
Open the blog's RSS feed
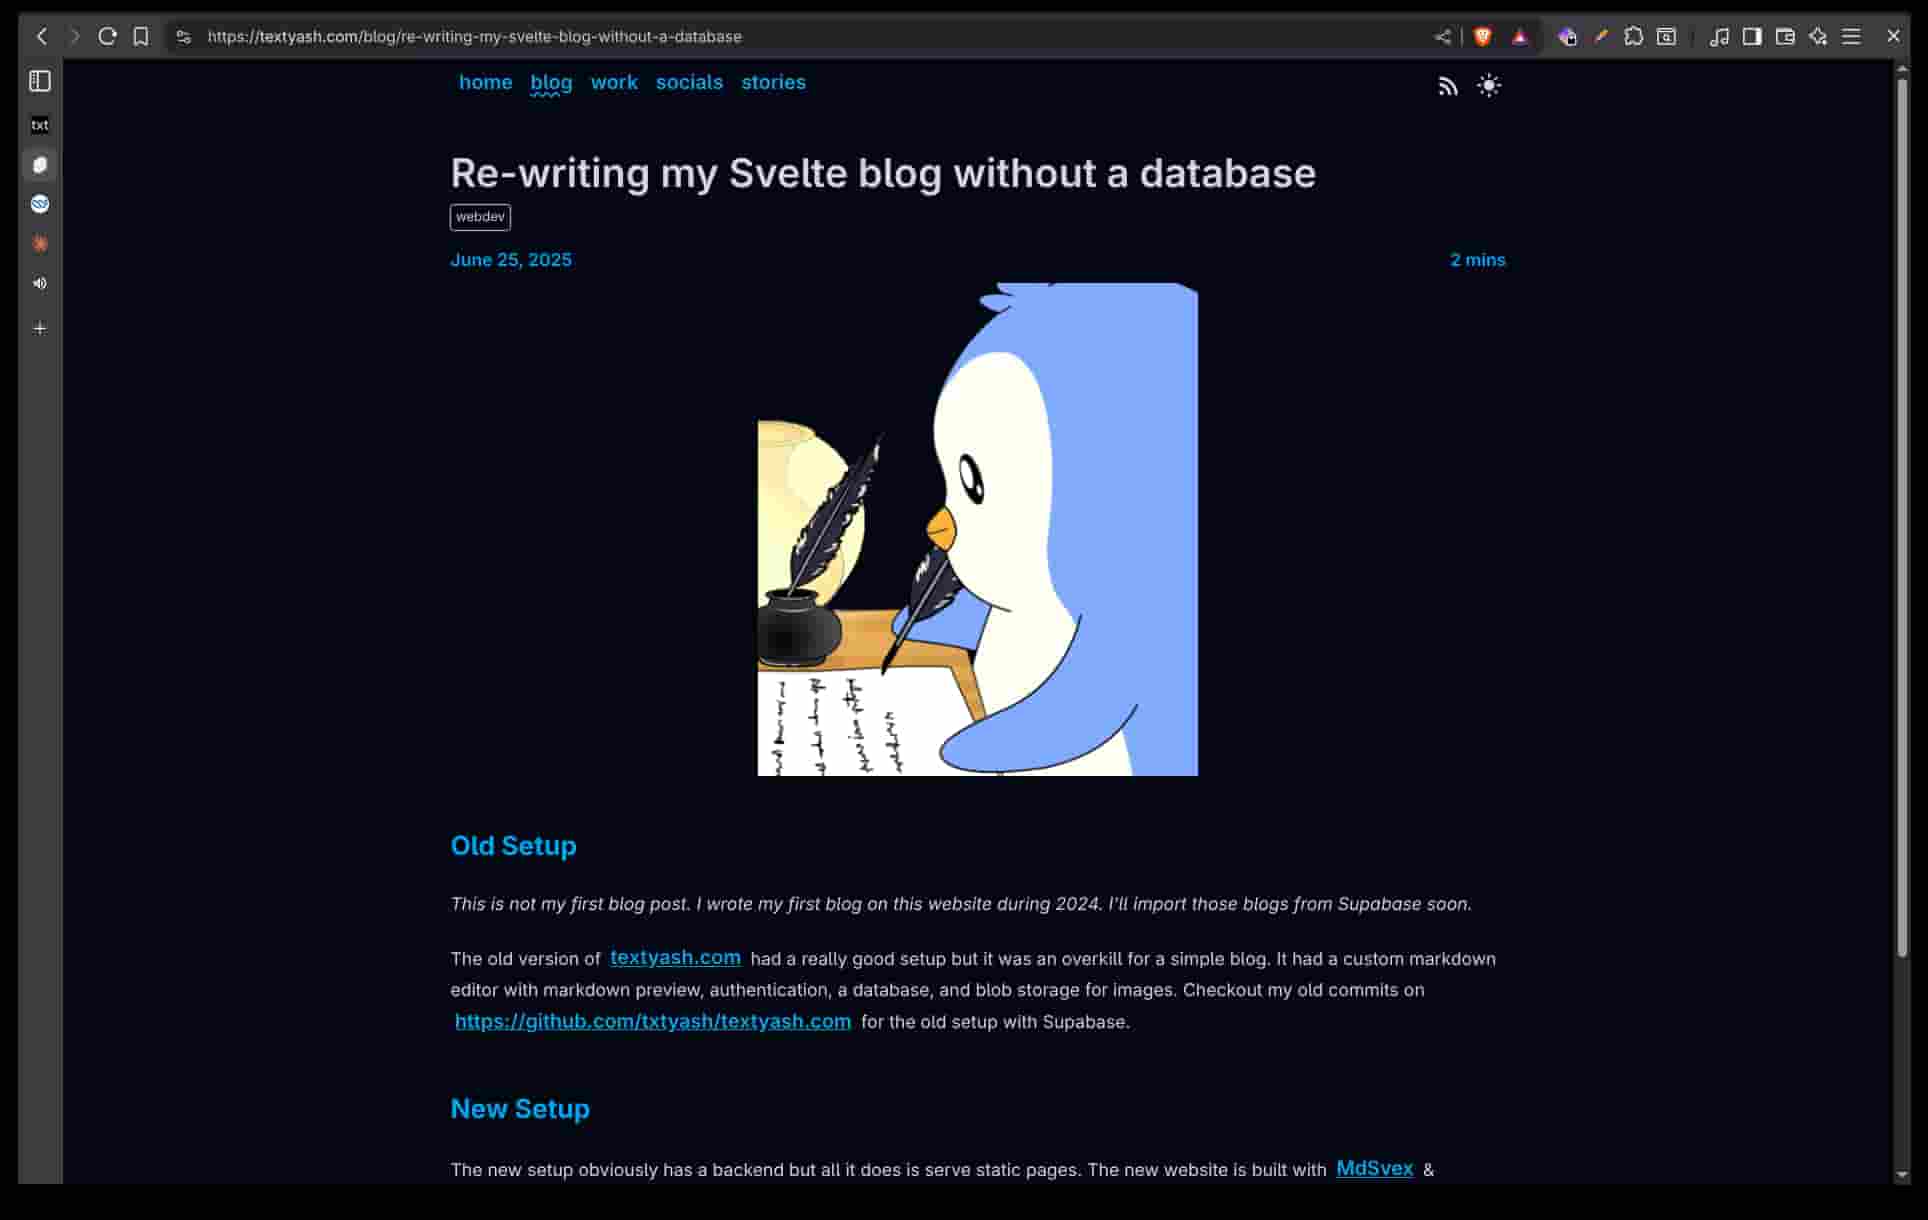pyautogui.click(x=1448, y=86)
